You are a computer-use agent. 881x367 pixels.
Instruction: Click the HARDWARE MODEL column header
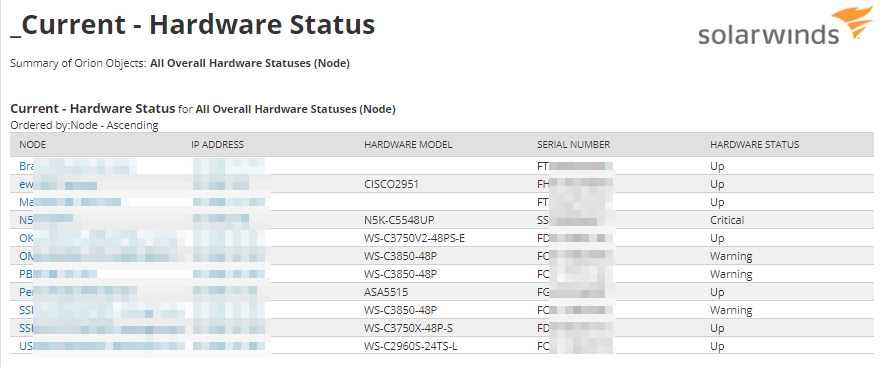click(408, 144)
